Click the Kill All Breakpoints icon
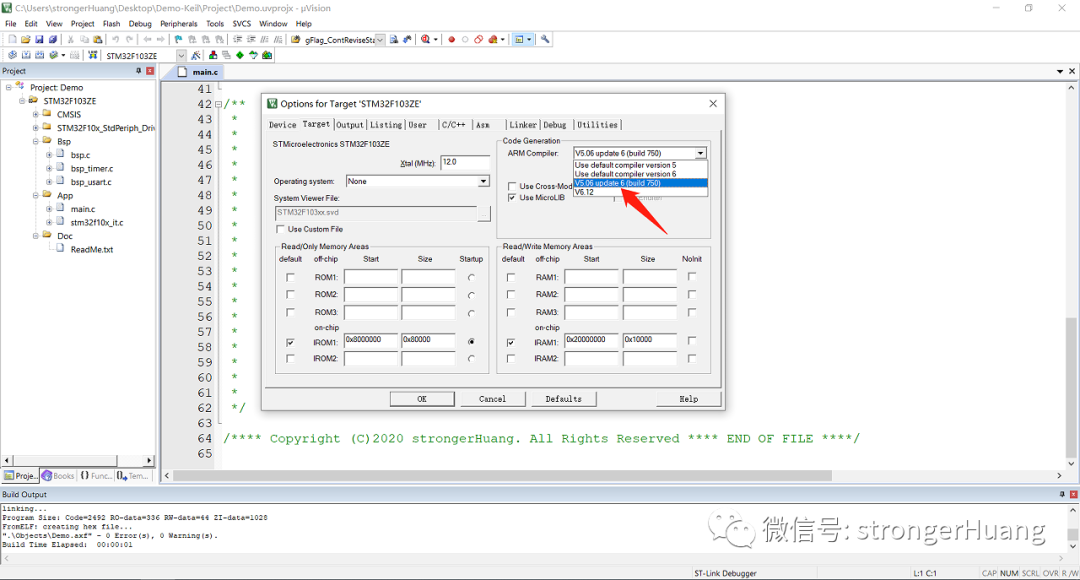The width and height of the screenshot is (1080, 580). point(492,39)
